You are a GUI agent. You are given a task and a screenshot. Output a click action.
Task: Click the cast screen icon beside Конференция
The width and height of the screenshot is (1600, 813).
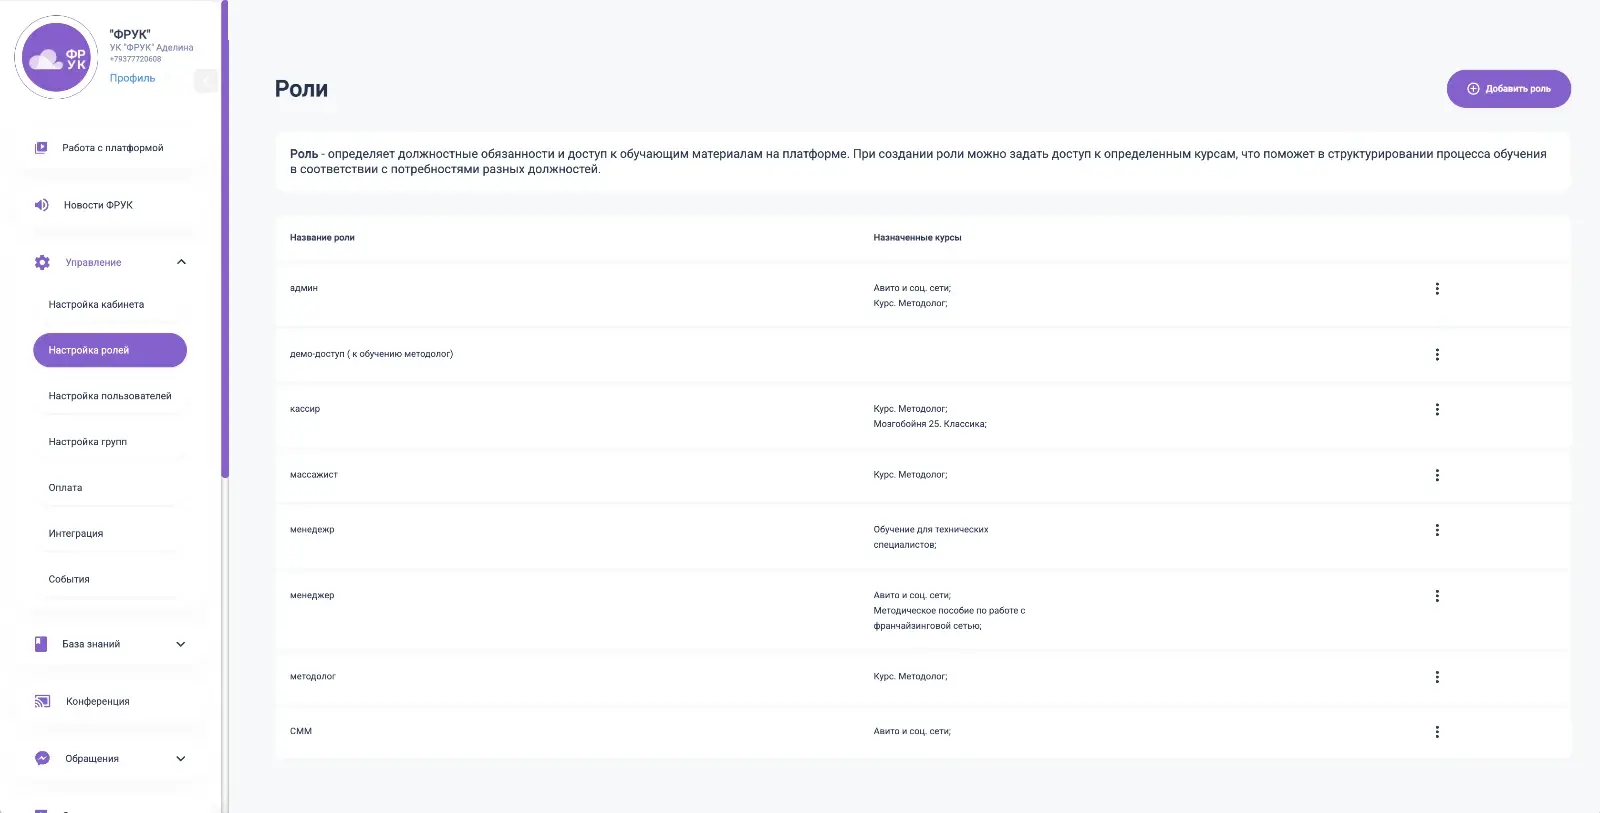point(42,701)
